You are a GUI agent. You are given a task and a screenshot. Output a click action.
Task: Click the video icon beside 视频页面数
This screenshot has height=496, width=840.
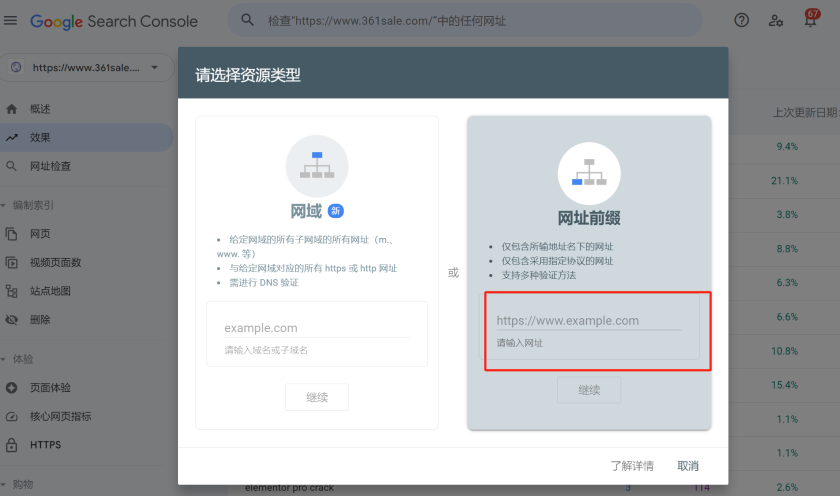(11, 262)
